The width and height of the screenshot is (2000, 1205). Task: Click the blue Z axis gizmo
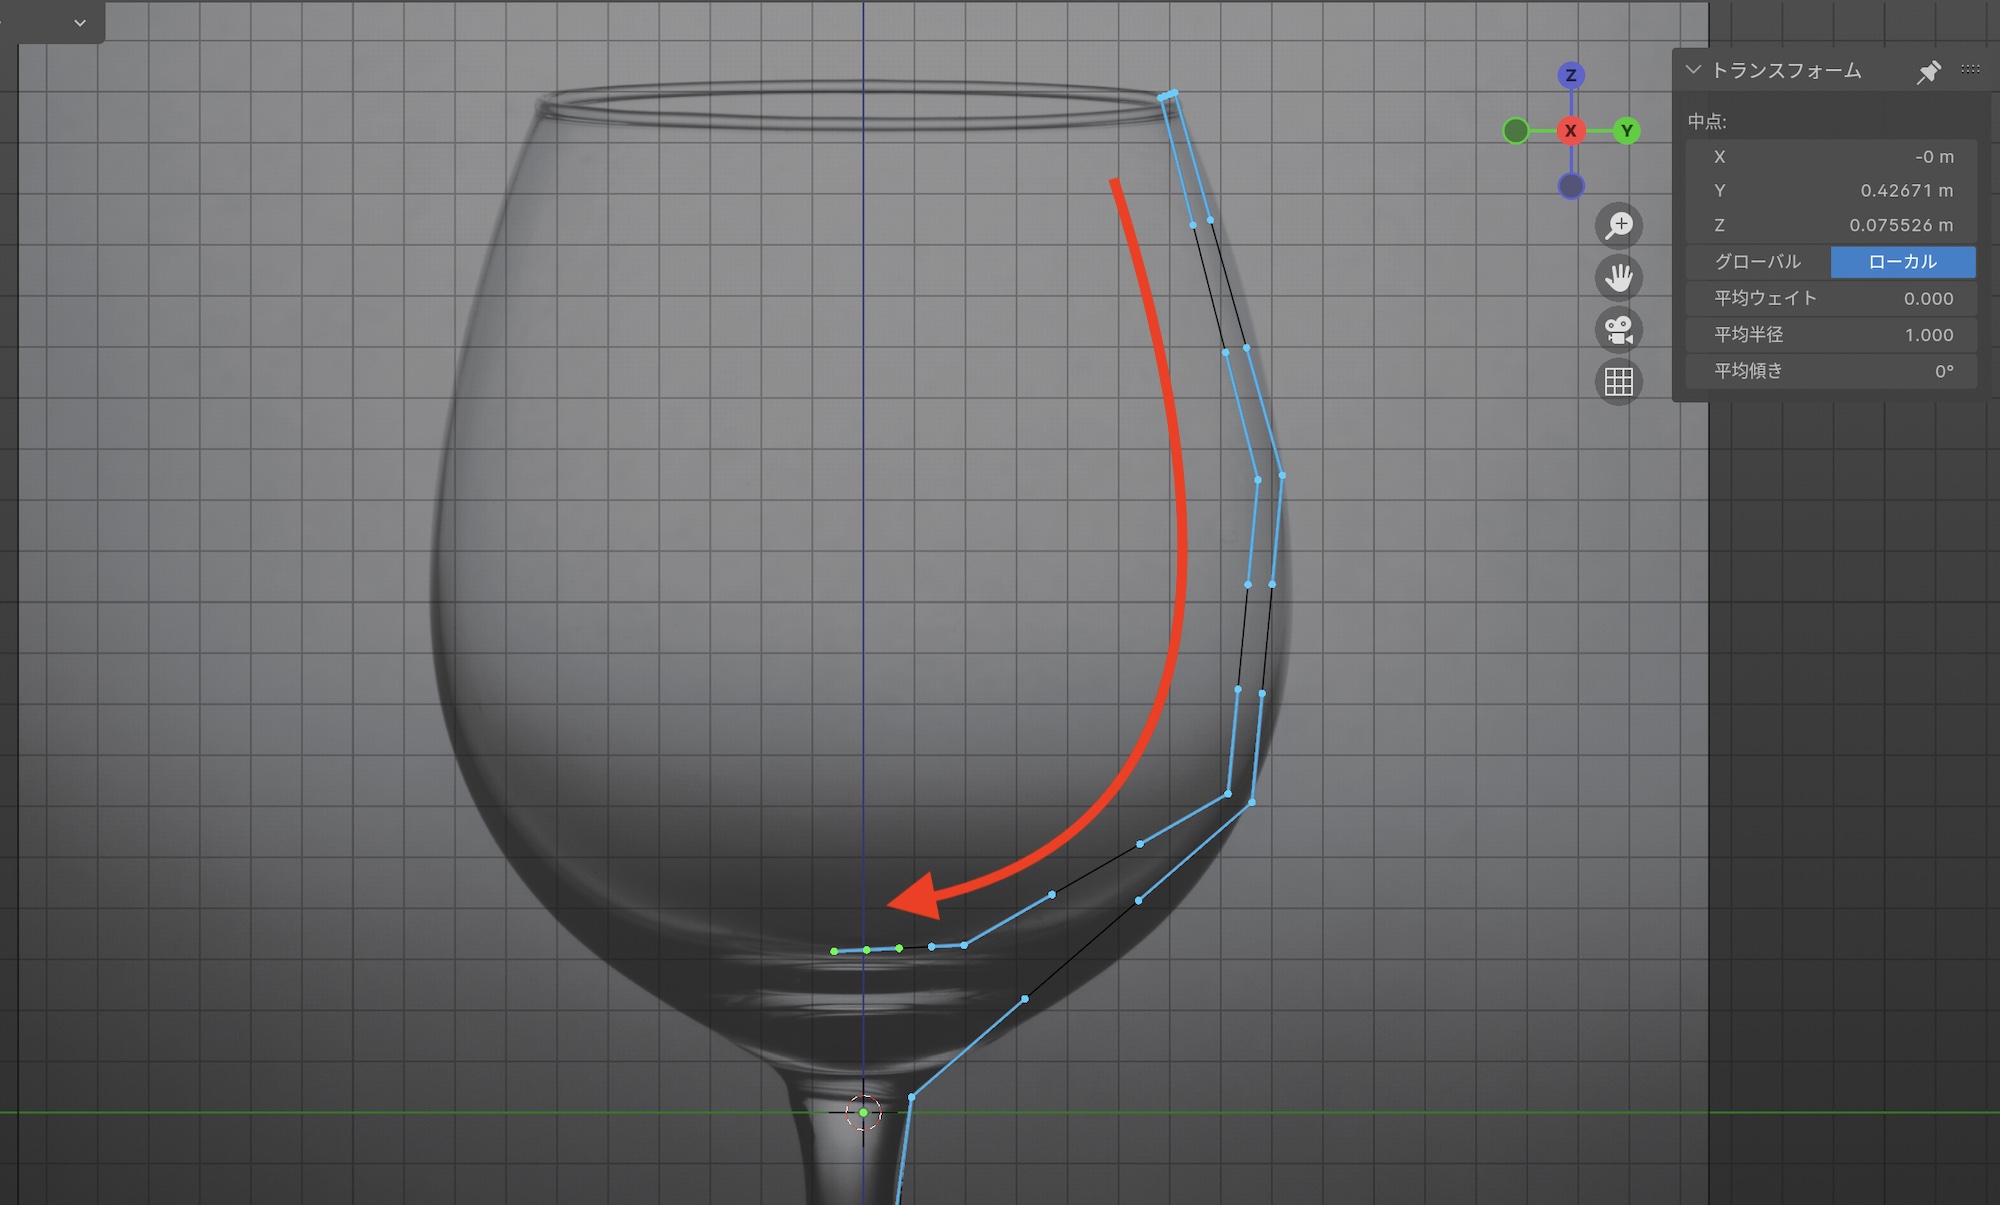1571,75
